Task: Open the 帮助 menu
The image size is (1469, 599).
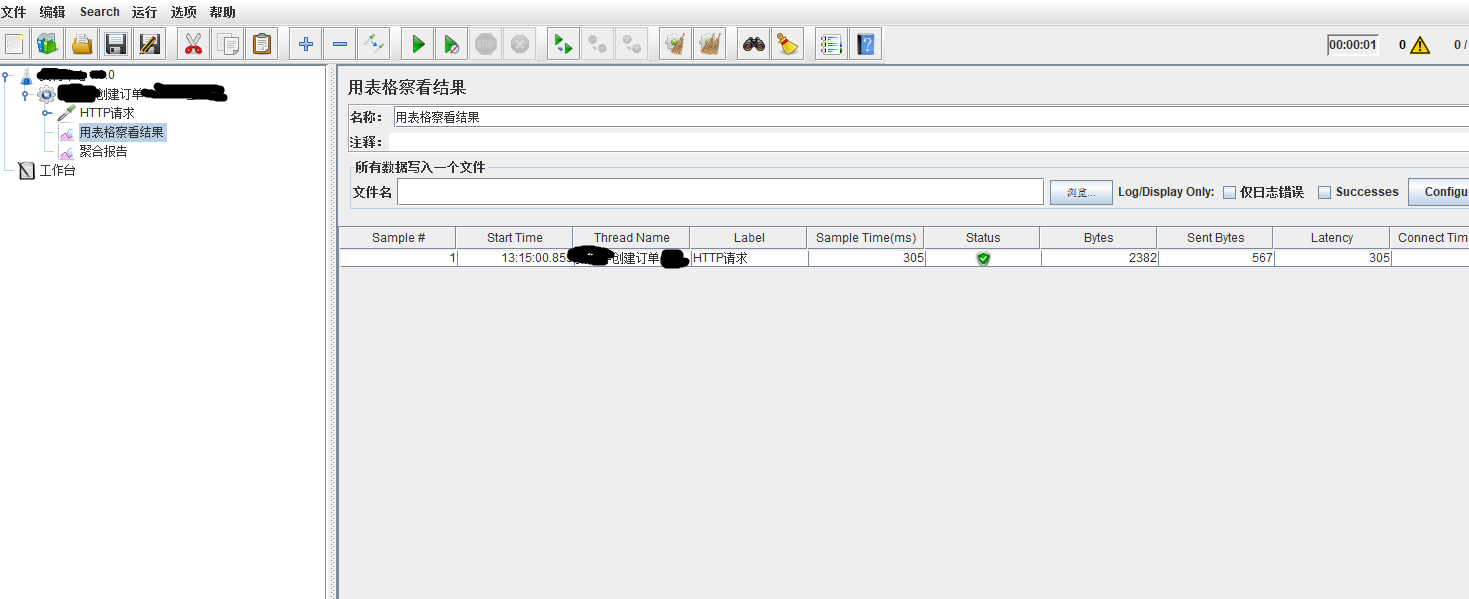Action: click(223, 12)
